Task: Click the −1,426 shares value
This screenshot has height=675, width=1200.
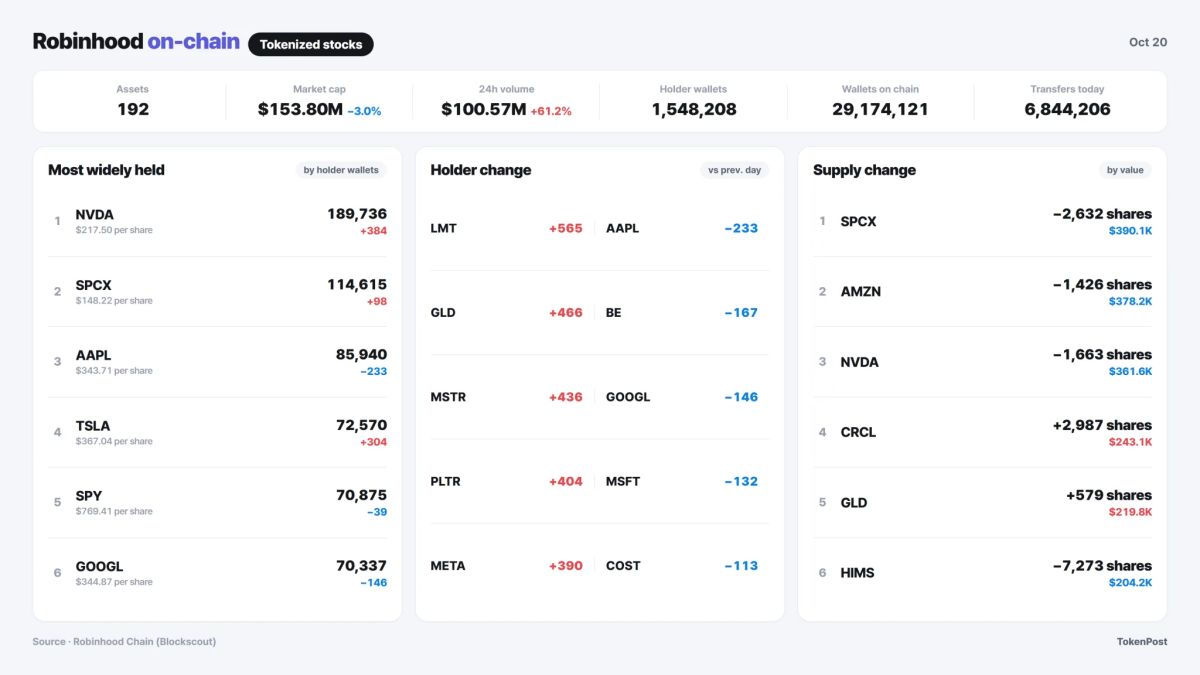Action: [1102, 284]
